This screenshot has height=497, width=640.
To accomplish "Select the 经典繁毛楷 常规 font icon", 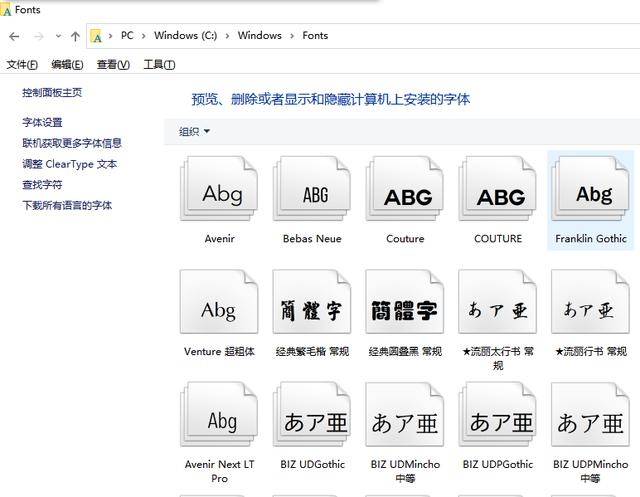I will [312, 308].
